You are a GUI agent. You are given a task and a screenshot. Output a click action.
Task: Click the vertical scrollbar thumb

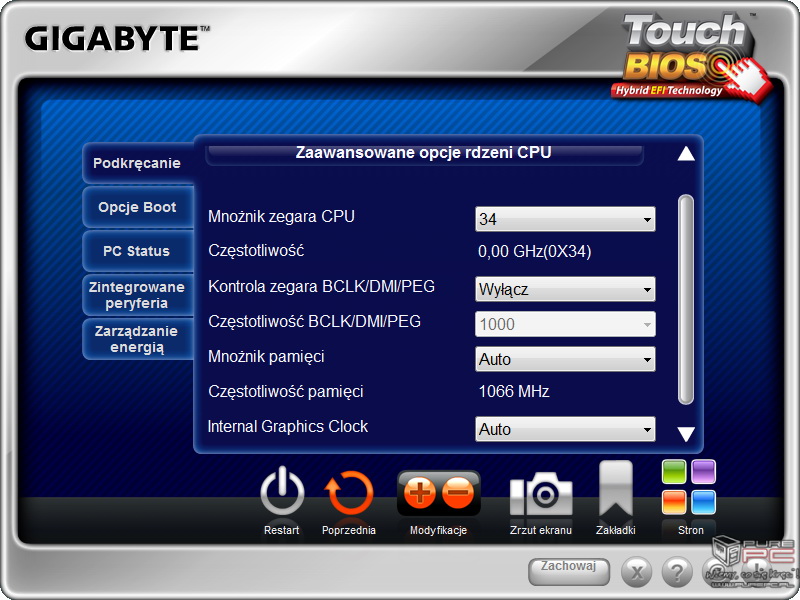(x=686, y=299)
